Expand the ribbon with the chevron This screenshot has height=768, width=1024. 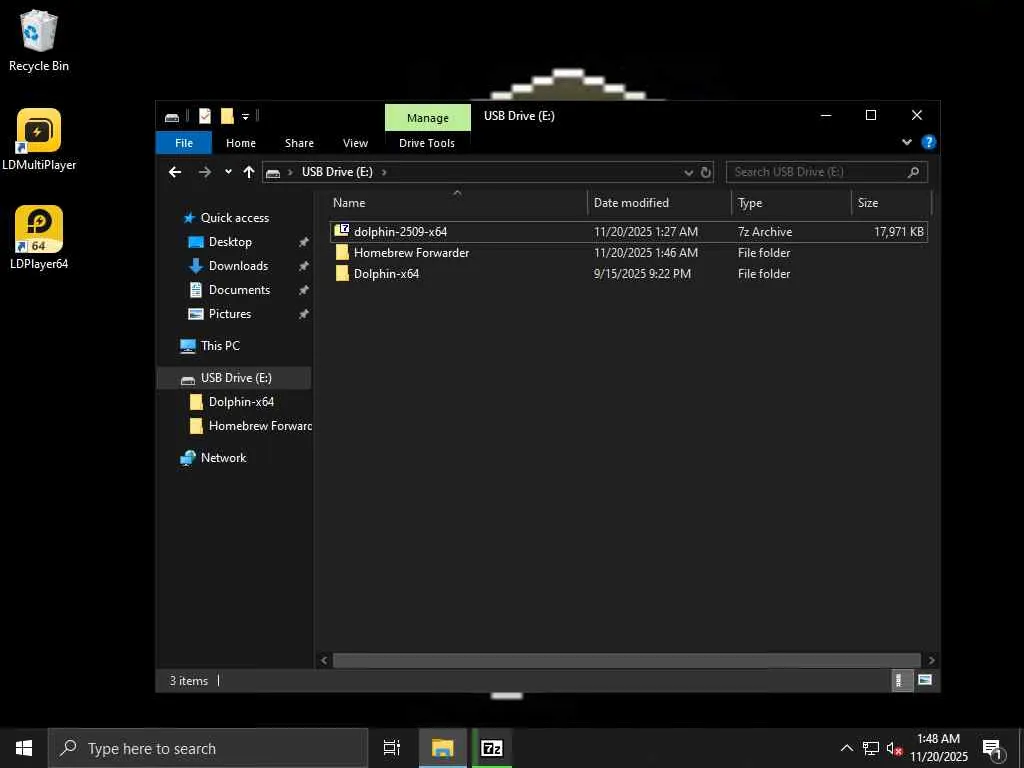pos(906,142)
